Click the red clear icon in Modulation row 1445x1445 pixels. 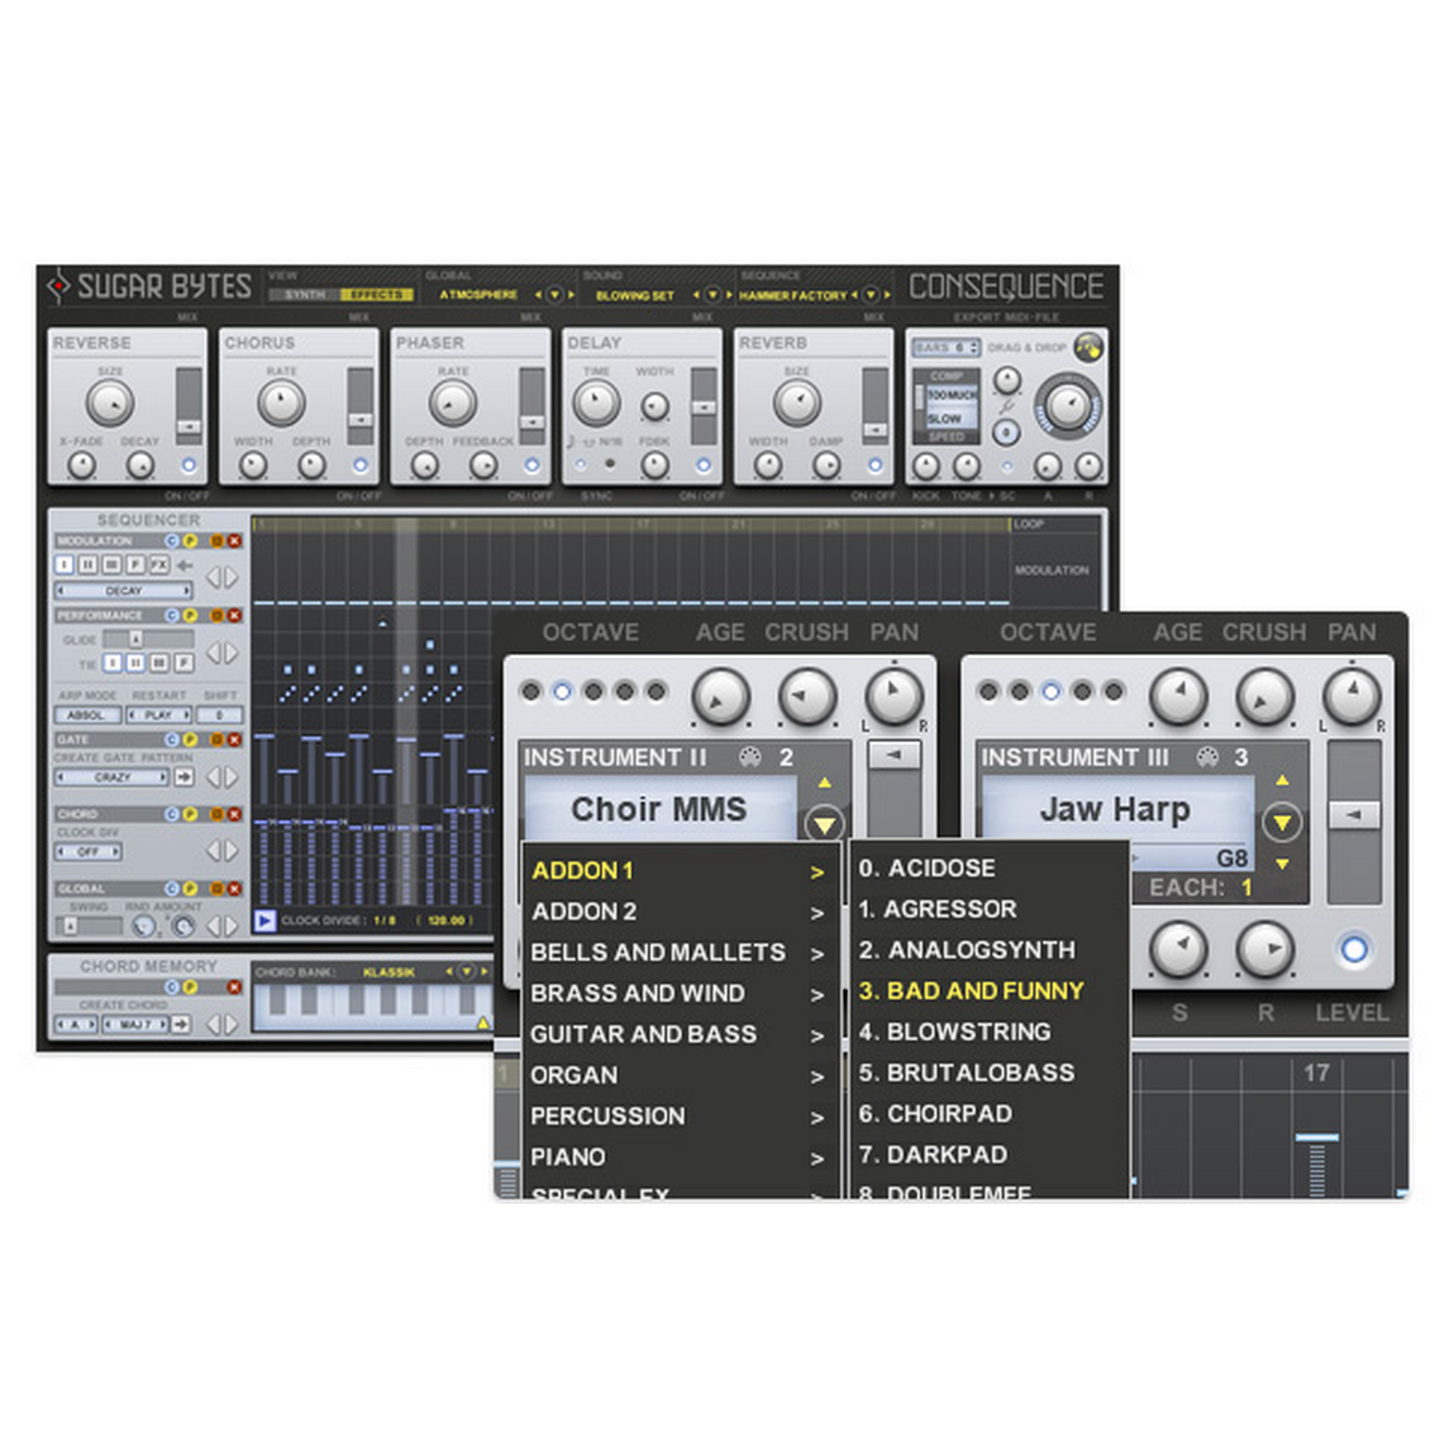235,541
